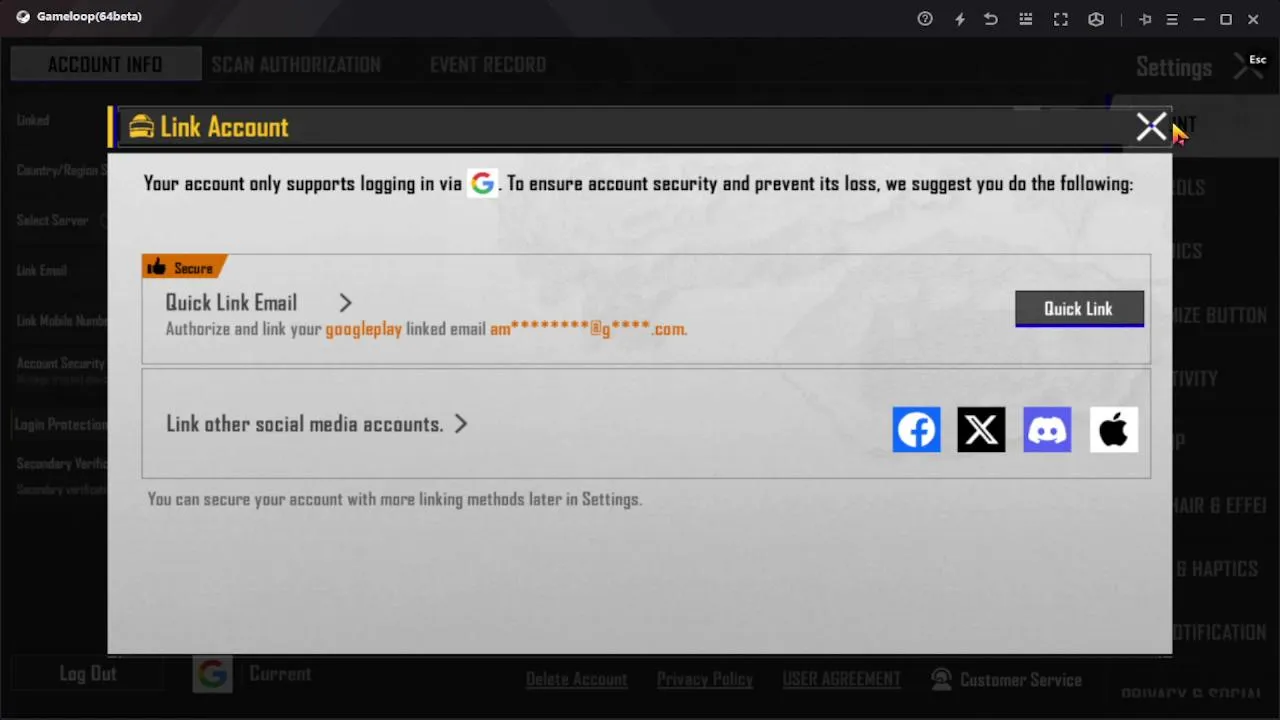1280x720 pixels.
Task: Click the 'You can secure your account' note
Action: (x=394, y=499)
